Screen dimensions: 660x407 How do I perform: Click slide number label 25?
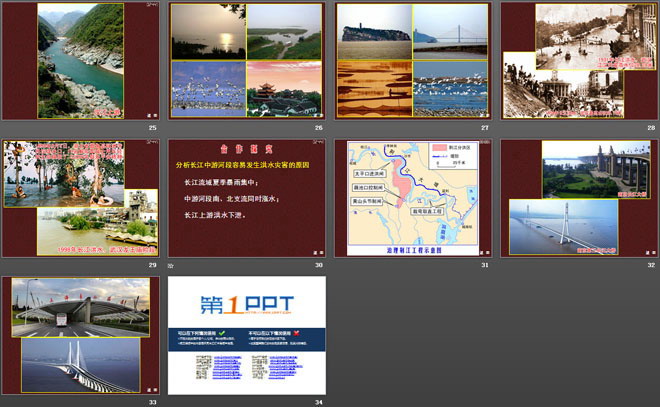[152, 128]
